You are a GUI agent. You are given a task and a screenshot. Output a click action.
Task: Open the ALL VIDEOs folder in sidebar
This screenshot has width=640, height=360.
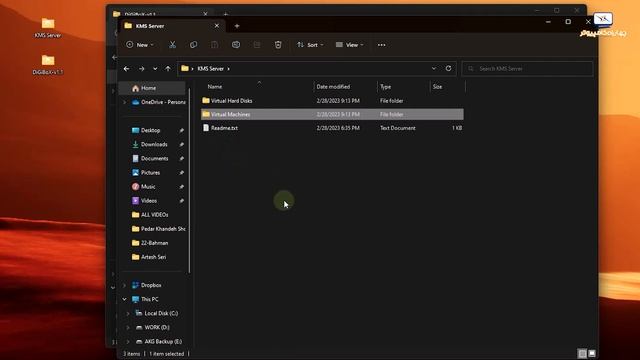tap(150, 215)
